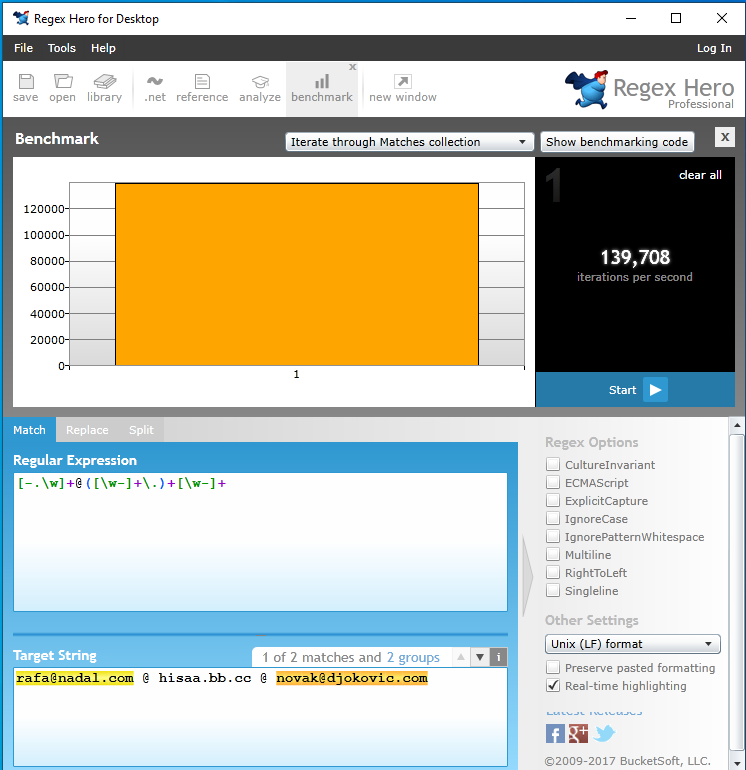Open the Twitter bird icon link
This screenshot has width=746, height=770.
pos(604,734)
